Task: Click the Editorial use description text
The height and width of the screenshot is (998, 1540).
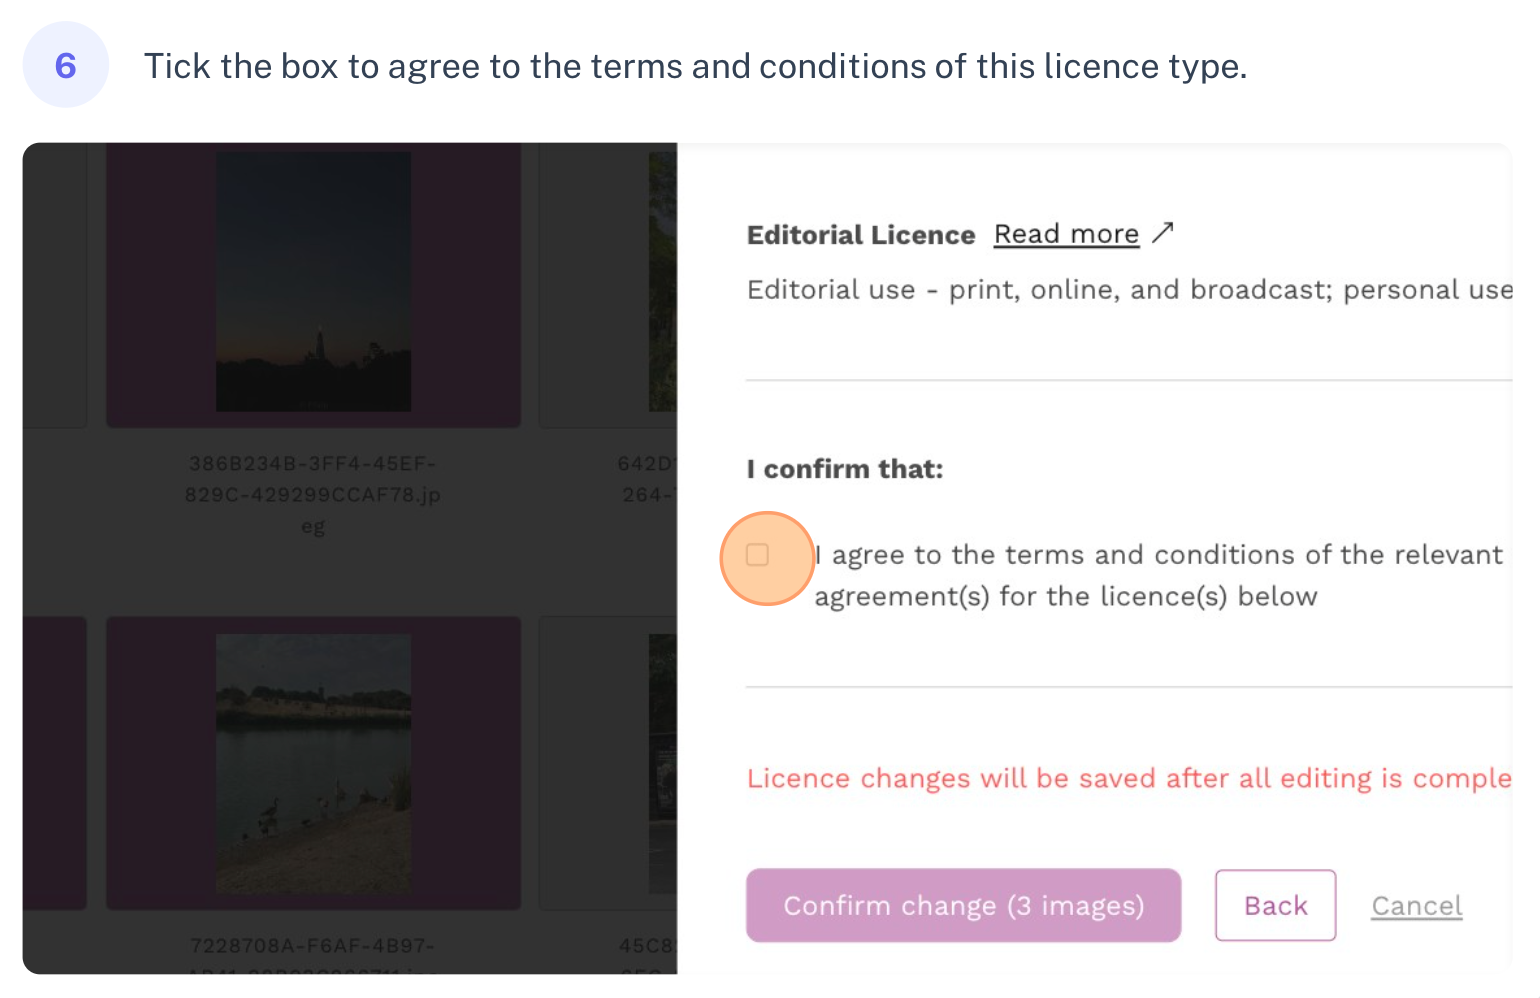Action: 1129,290
